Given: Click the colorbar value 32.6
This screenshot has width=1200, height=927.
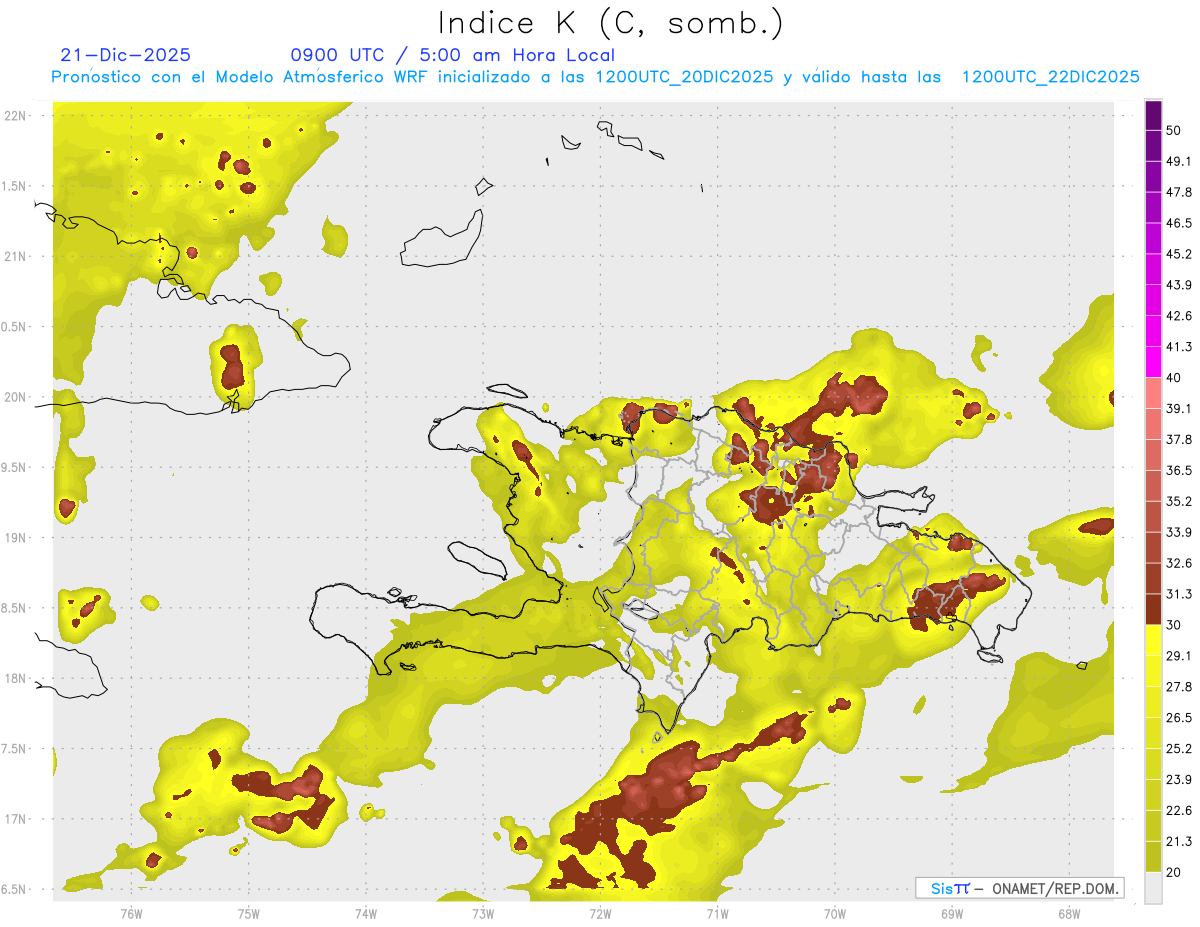Looking at the screenshot, I should [x=1179, y=563].
